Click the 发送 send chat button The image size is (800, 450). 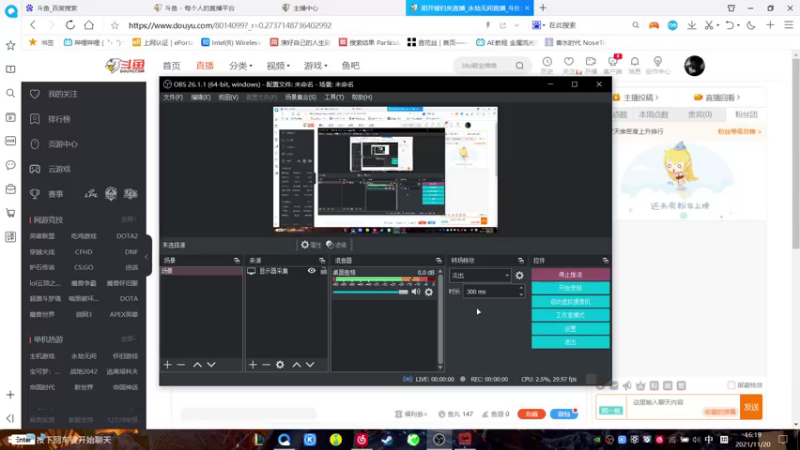pyautogui.click(x=751, y=407)
